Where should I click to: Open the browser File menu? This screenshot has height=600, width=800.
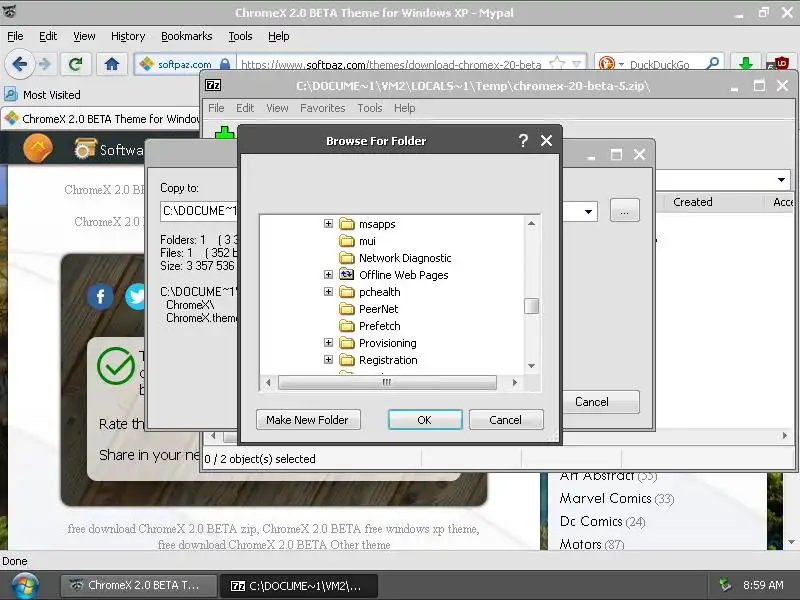point(15,36)
